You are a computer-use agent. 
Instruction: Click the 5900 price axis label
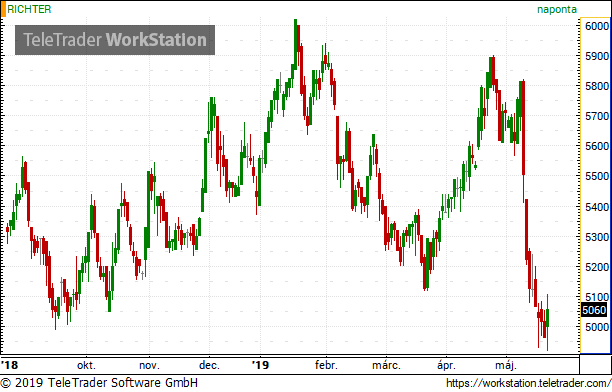click(x=597, y=56)
